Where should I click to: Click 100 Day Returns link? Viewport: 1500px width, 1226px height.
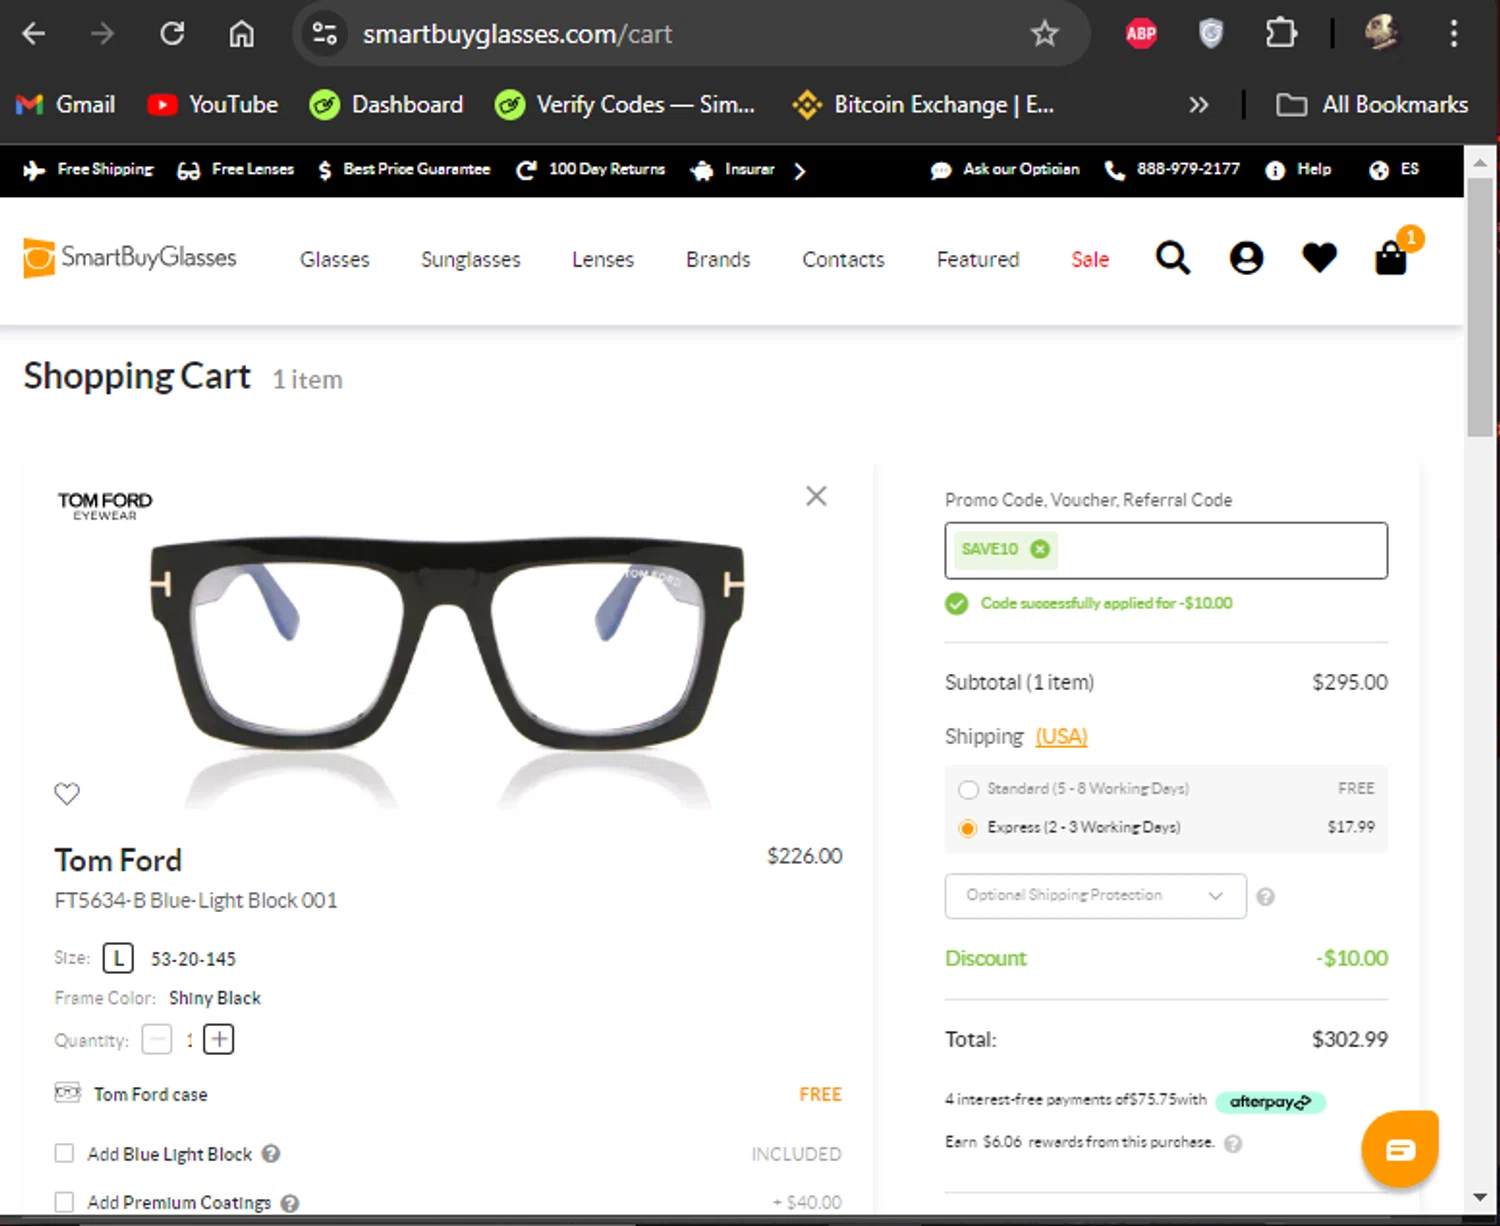click(591, 170)
